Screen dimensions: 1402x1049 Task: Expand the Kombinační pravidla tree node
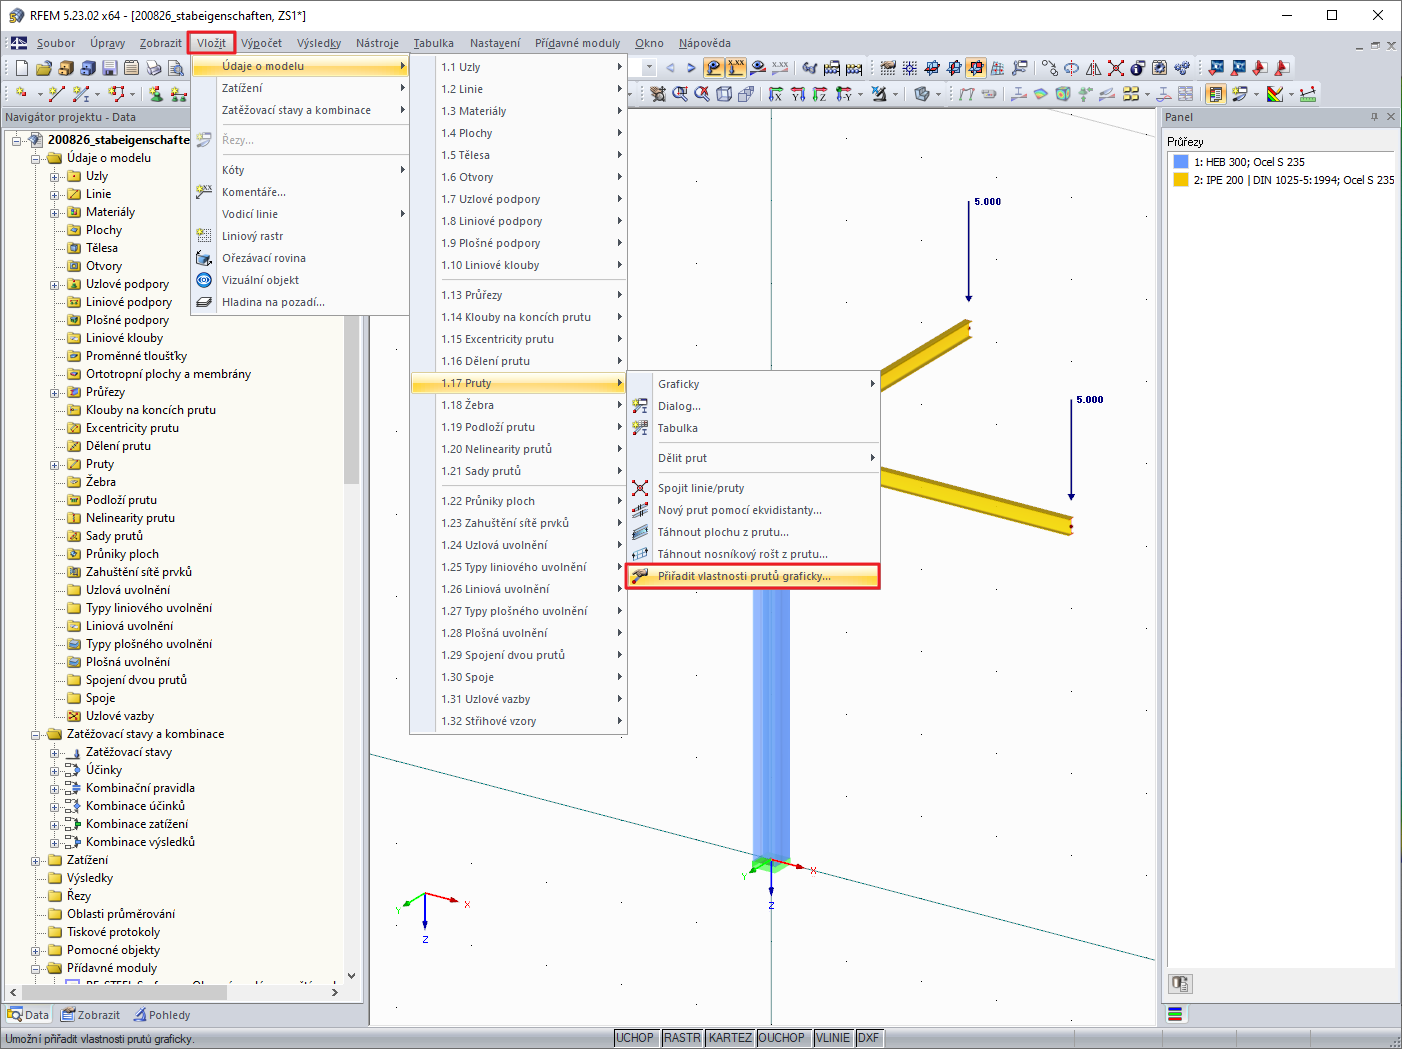click(x=55, y=789)
